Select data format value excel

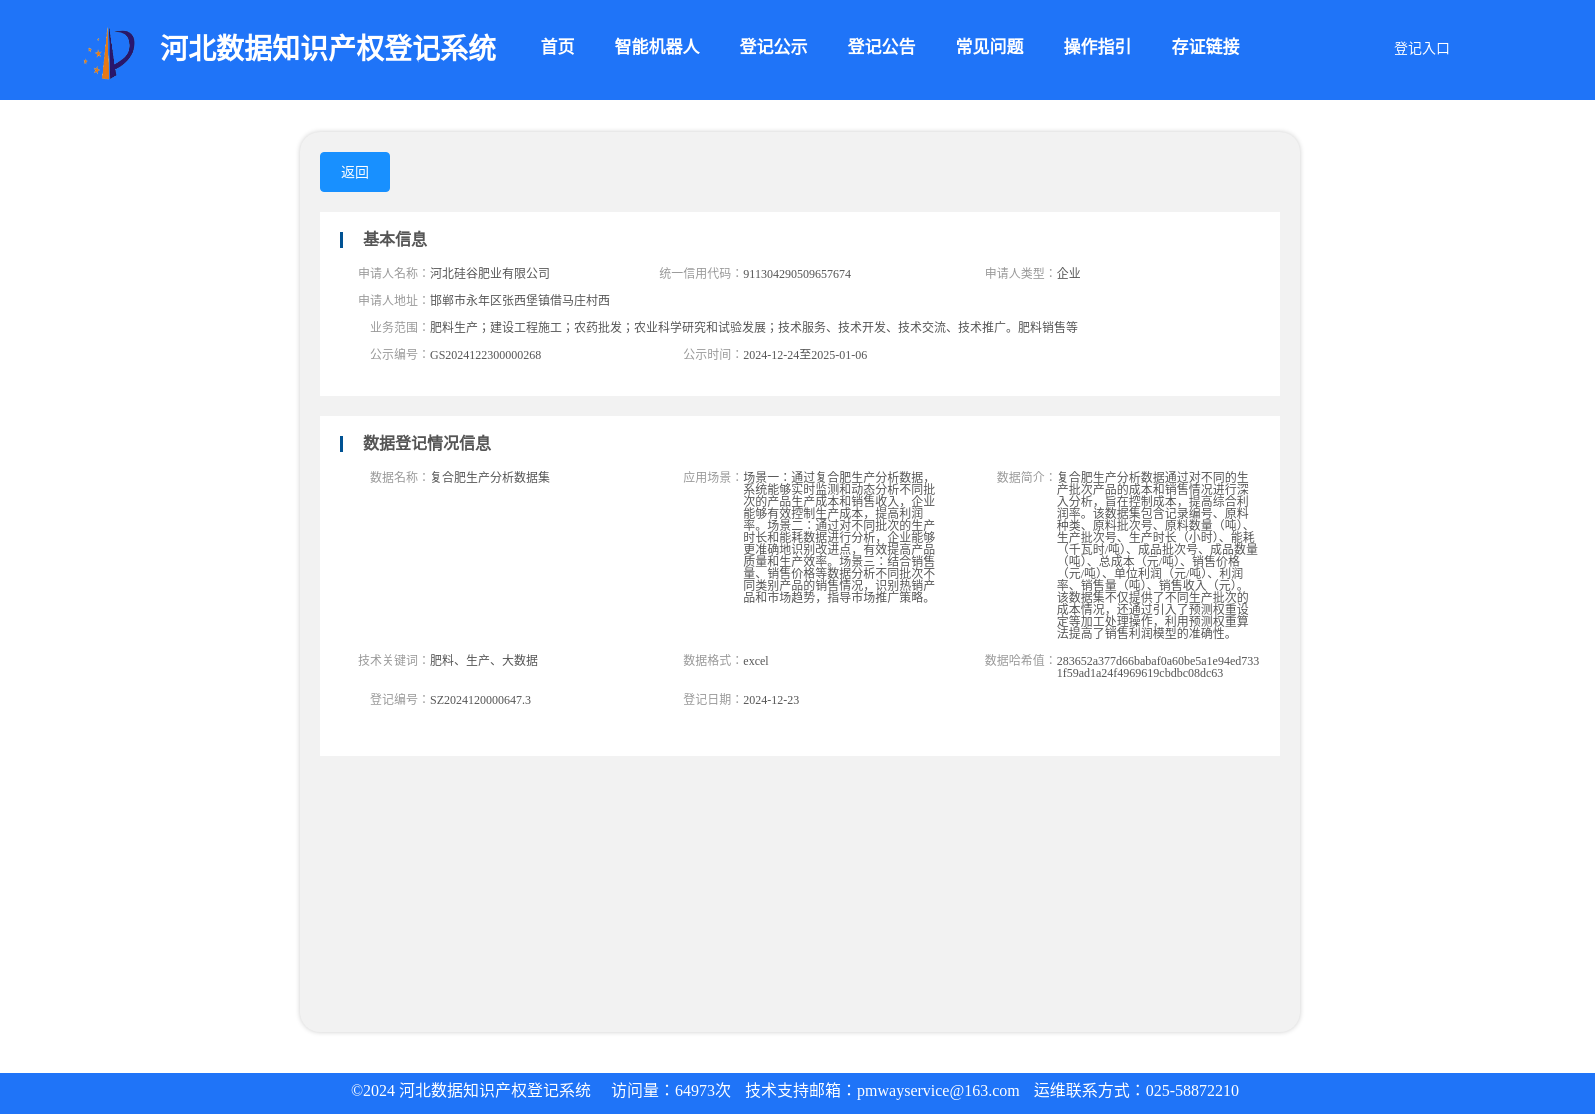tap(756, 661)
